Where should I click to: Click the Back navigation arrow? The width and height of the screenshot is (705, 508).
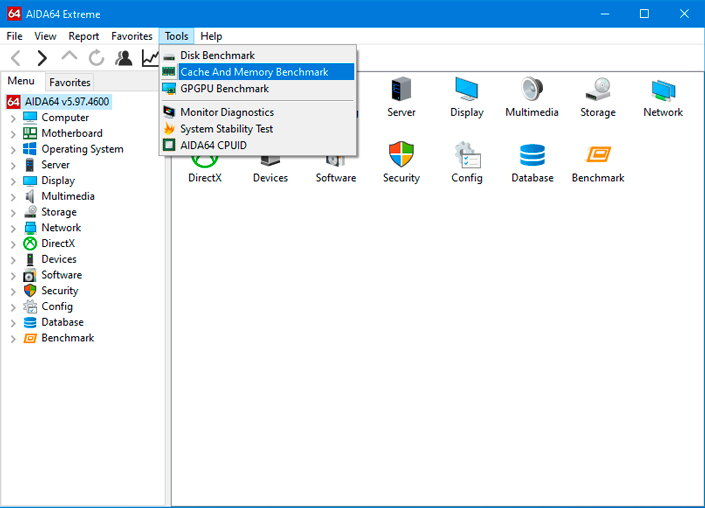point(16,58)
